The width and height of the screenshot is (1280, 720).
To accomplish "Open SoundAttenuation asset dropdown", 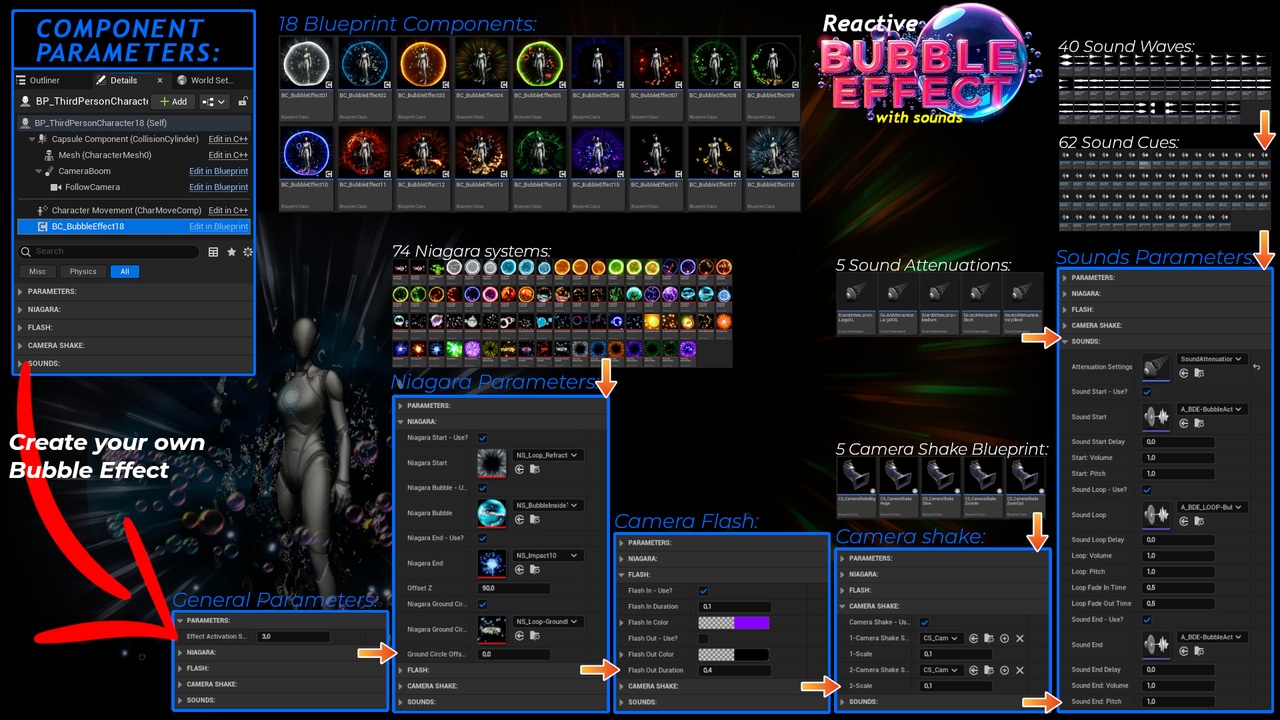I will [x=1212, y=359].
